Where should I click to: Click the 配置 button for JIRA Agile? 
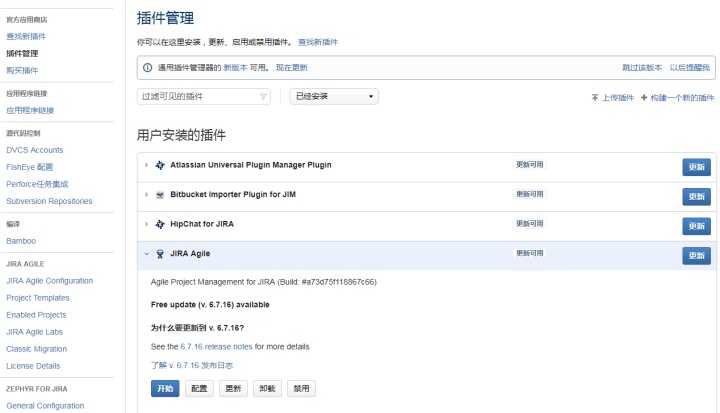199,389
